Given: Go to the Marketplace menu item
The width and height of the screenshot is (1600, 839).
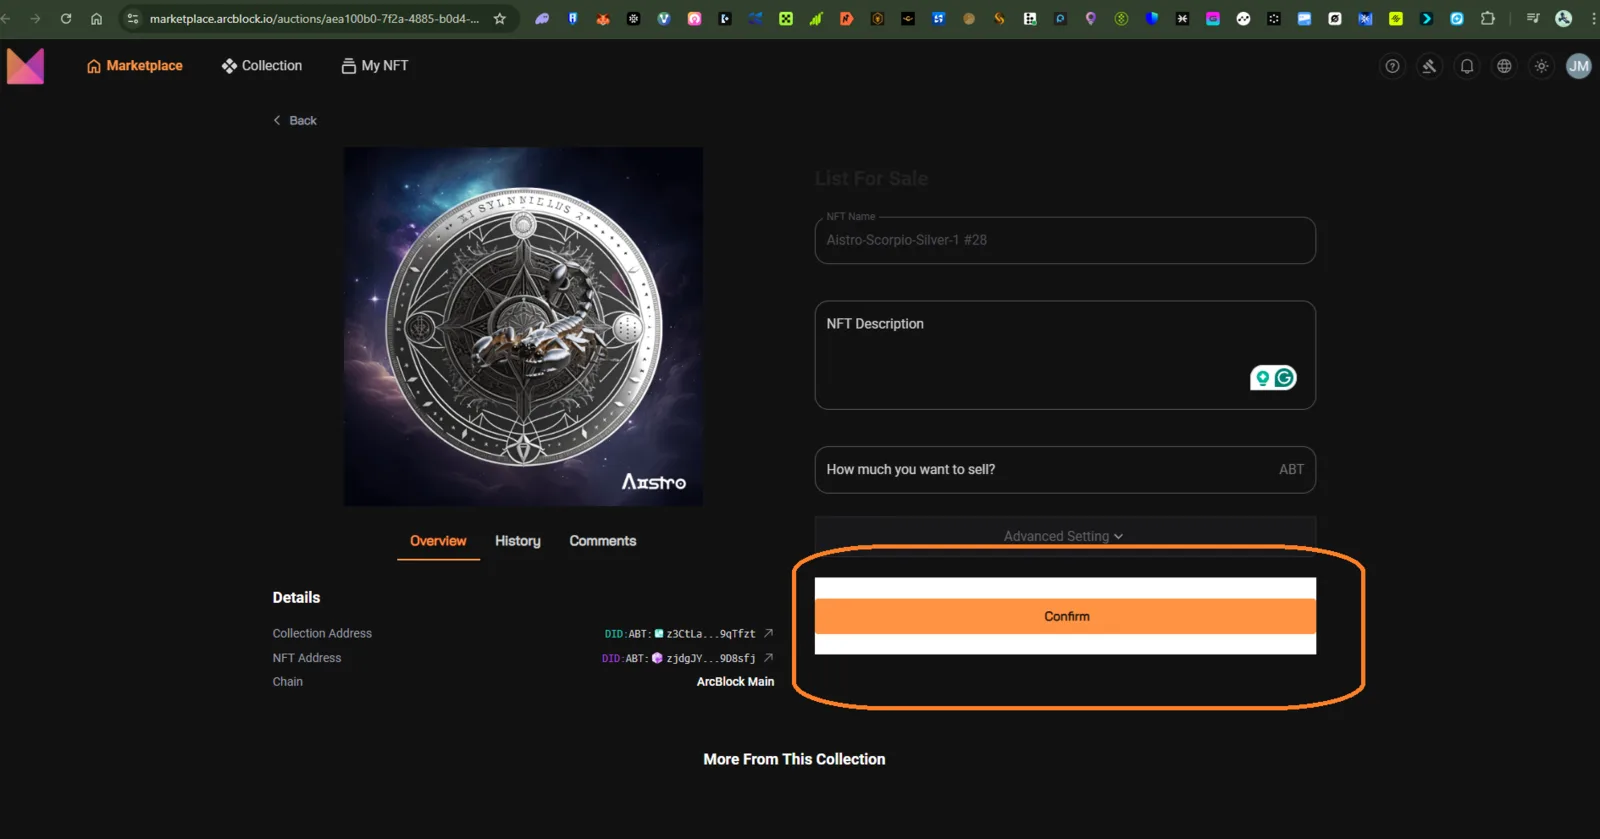Looking at the screenshot, I should click(x=135, y=66).
